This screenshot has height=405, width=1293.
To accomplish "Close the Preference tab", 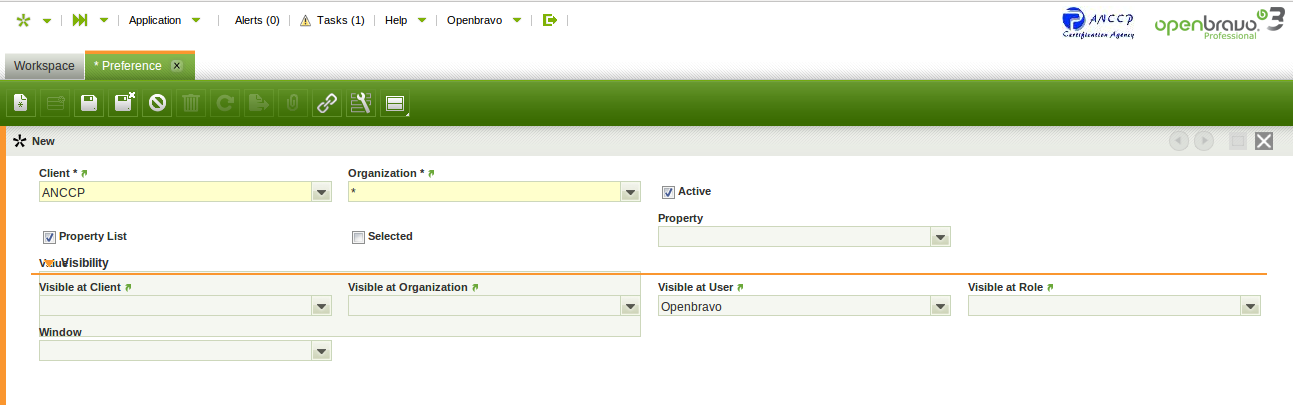I will 177,66.
